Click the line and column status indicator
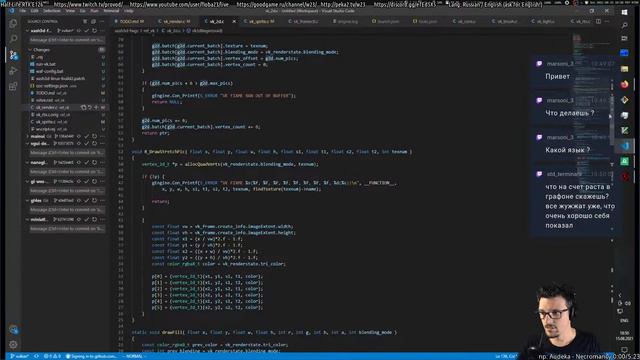 pos(506,356)
